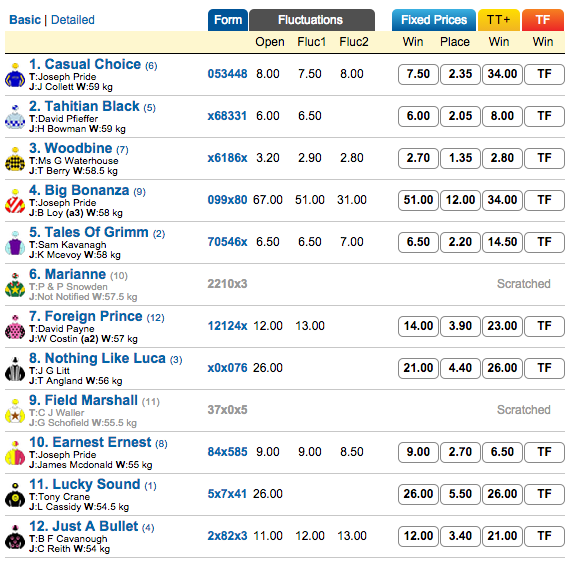Click Just A Bullet TF button
Image resolution: width=569 pixels, height=565 pixels.
(x=544, y=536)
